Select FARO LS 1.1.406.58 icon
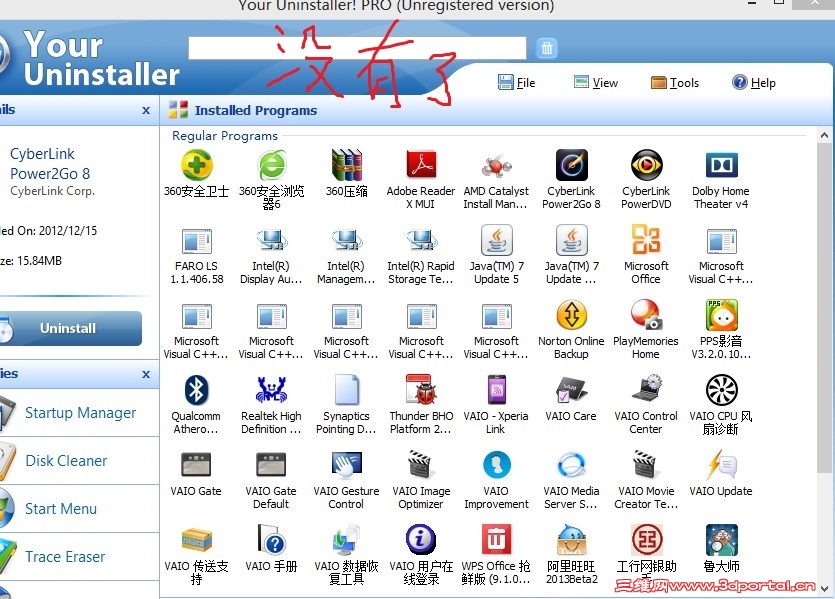The image size is (835, 599). [x=197, y=241]
